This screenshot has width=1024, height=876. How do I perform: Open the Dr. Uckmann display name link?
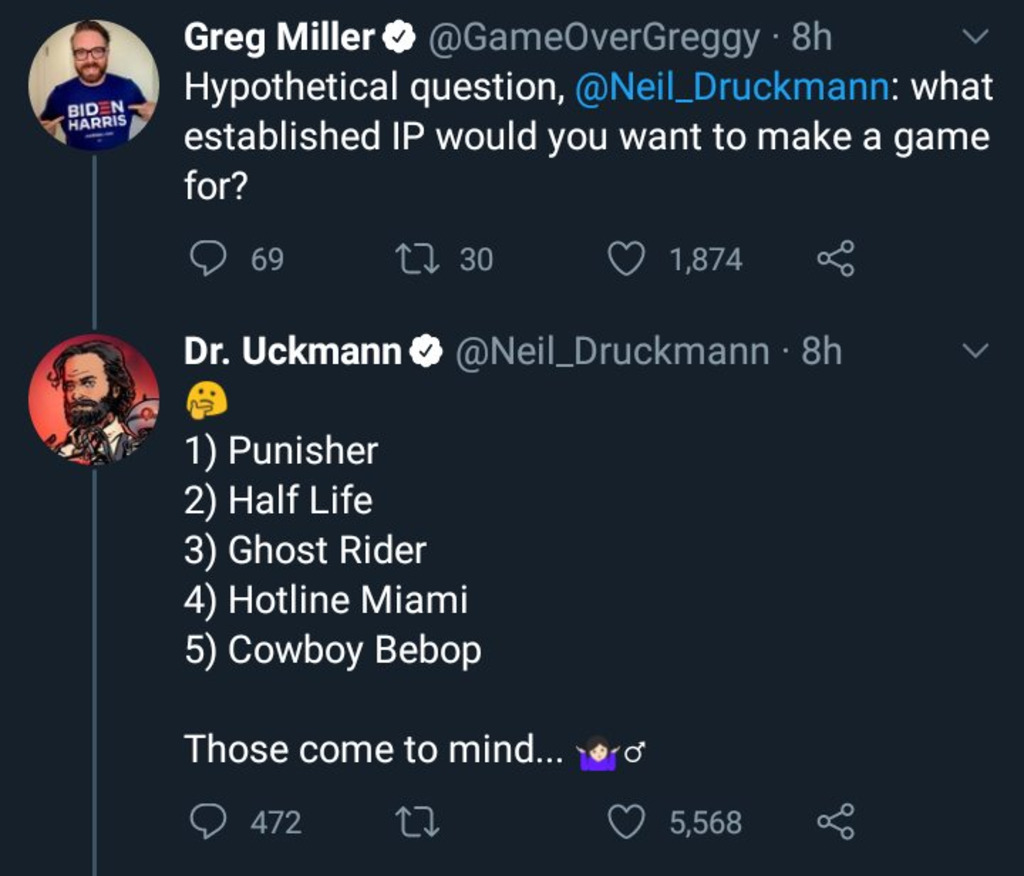[x=292, y=352]
